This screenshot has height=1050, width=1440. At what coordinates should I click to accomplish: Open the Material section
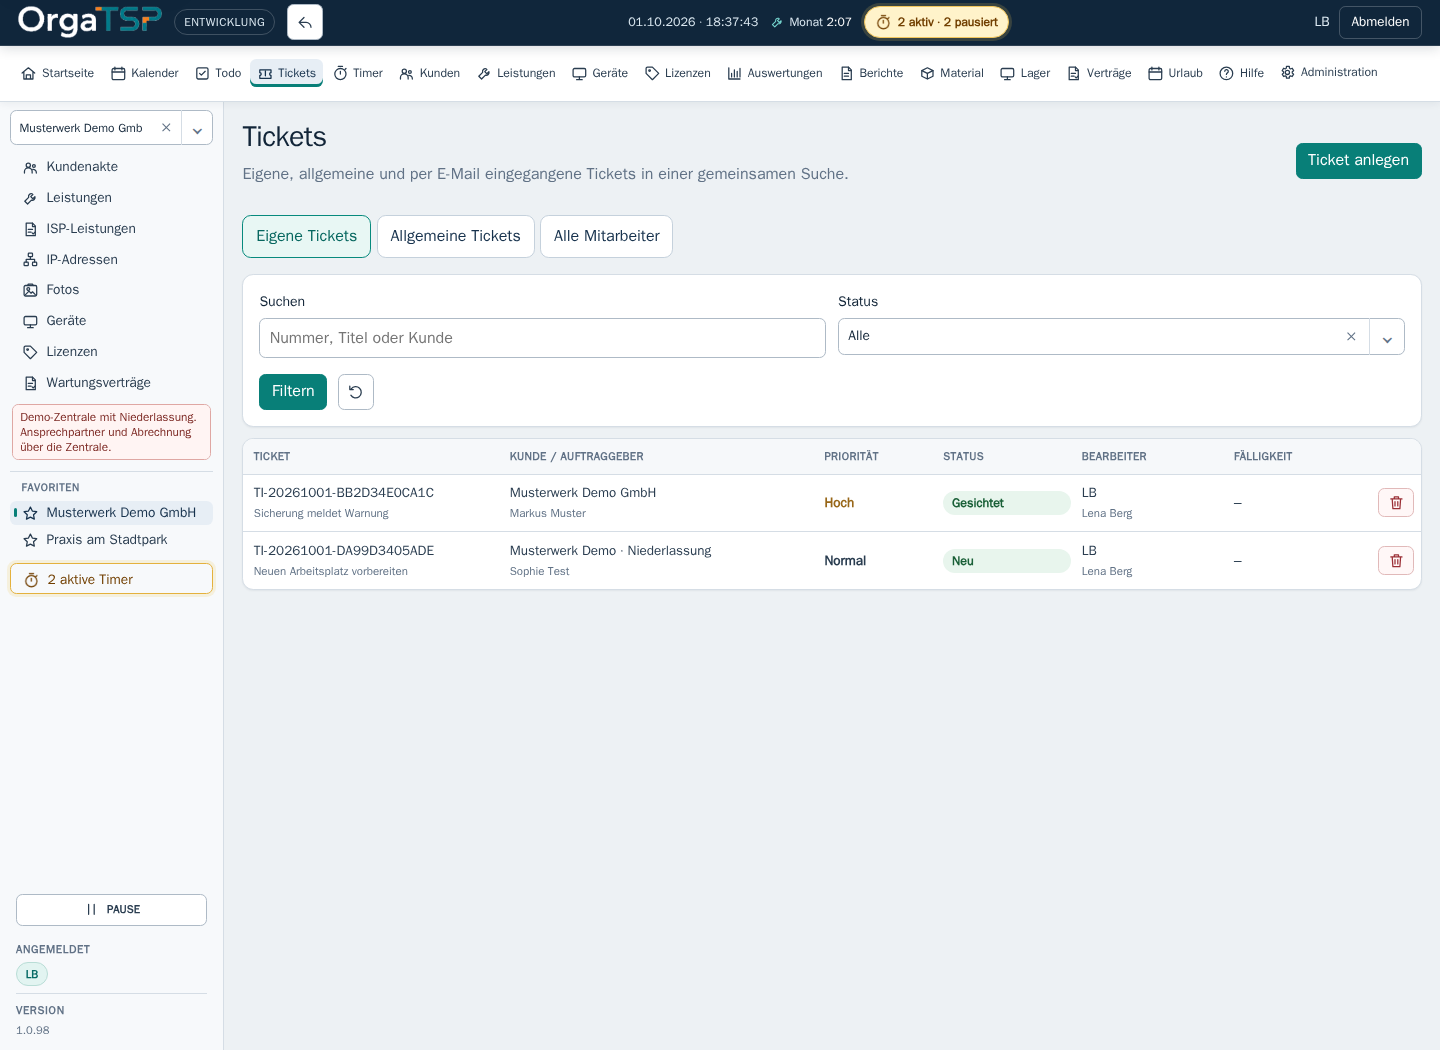[x=952, y=73]
